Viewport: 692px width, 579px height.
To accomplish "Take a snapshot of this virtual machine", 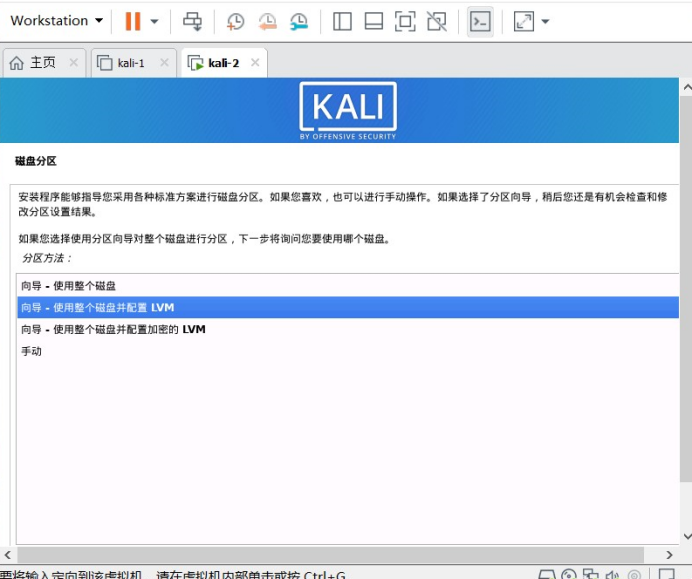I will [235, 21].
